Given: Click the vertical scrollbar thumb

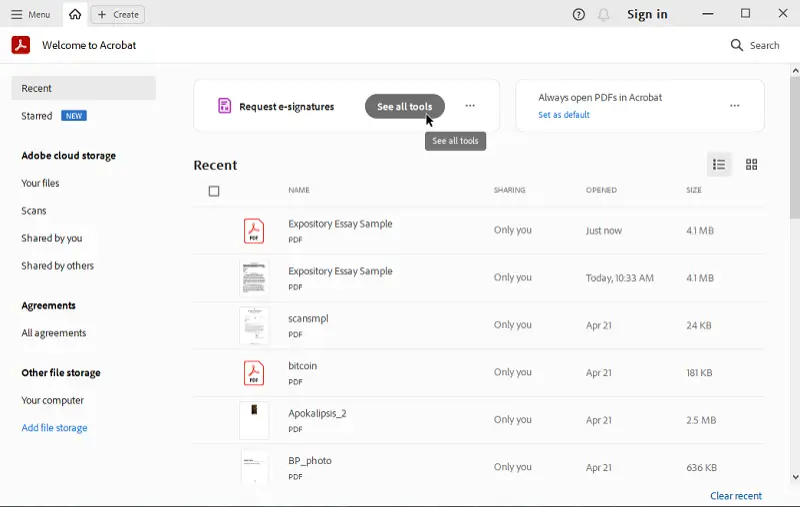Looking at the screenshot, I should point(795,148).
